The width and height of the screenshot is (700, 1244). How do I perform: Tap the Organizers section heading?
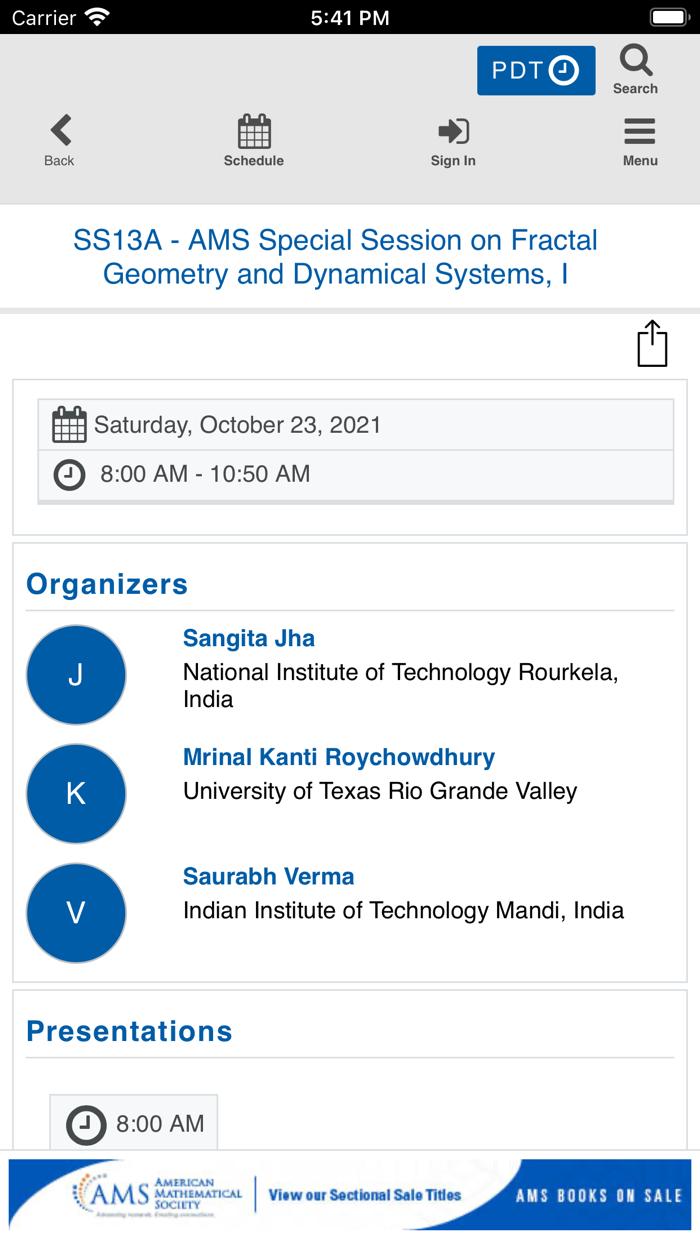(107, 584)
